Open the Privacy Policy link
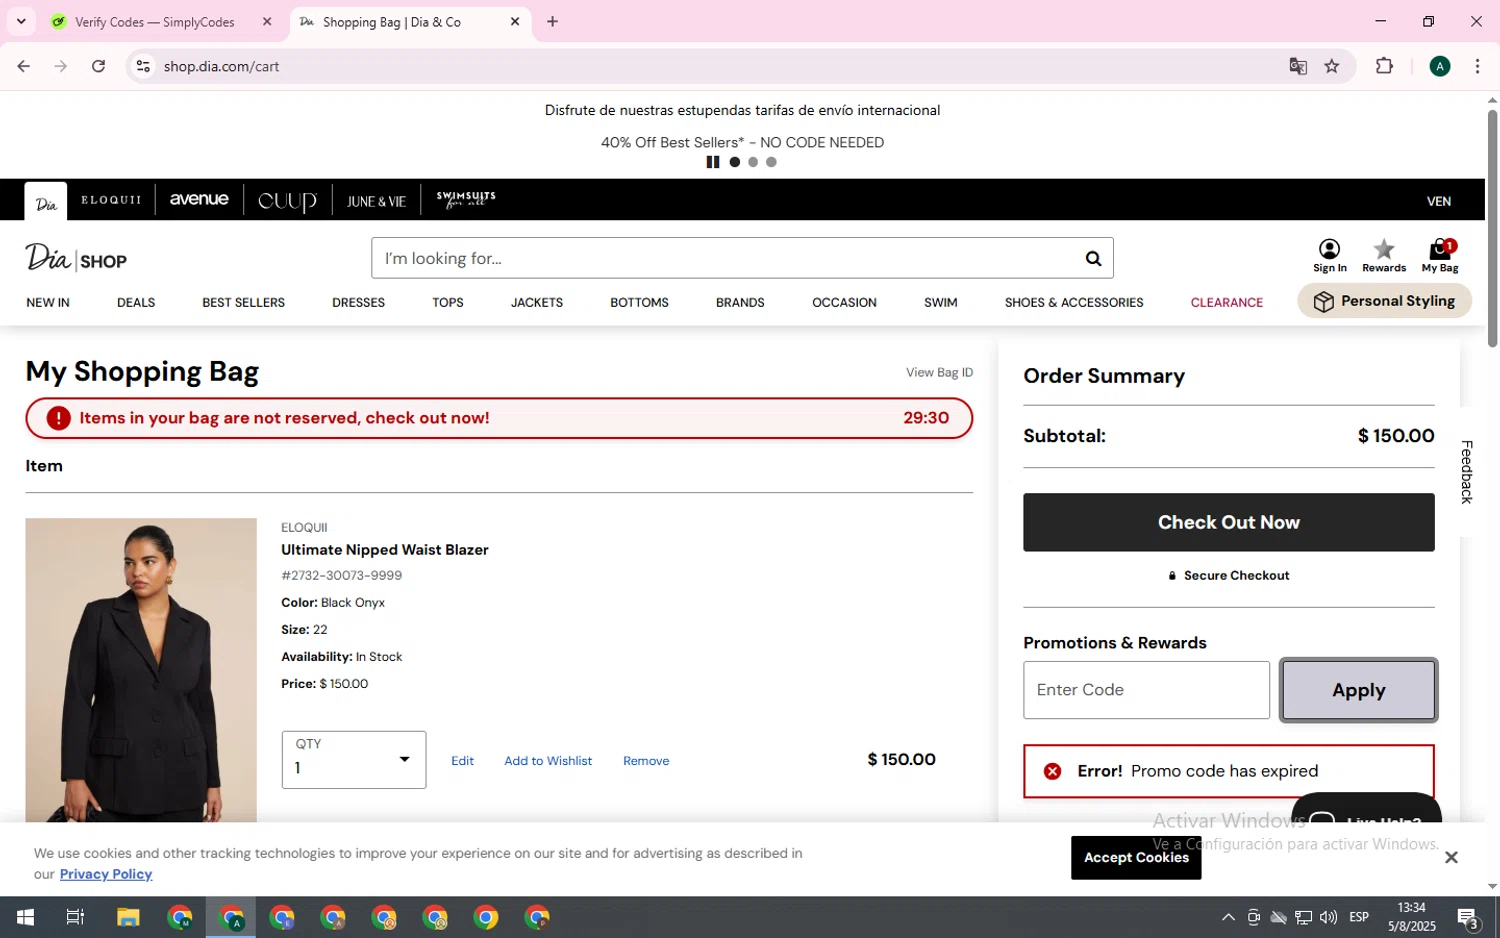The height and width of the screenshot is (938, 1500). 106,874
